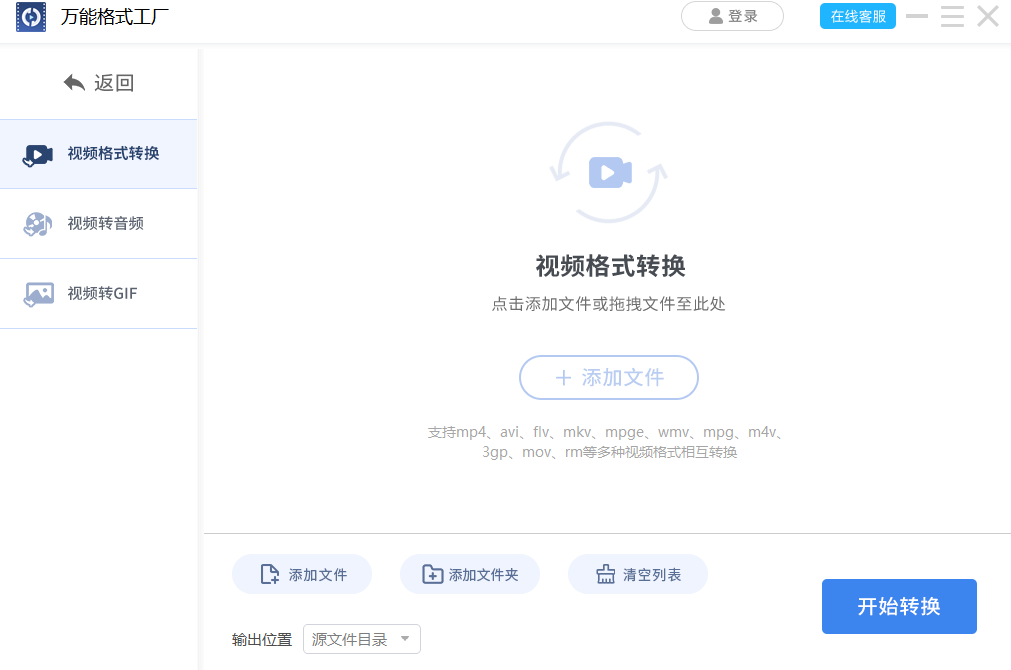
Task: Open the hamburger menu in title bar
Action: (x=951, y=16)
